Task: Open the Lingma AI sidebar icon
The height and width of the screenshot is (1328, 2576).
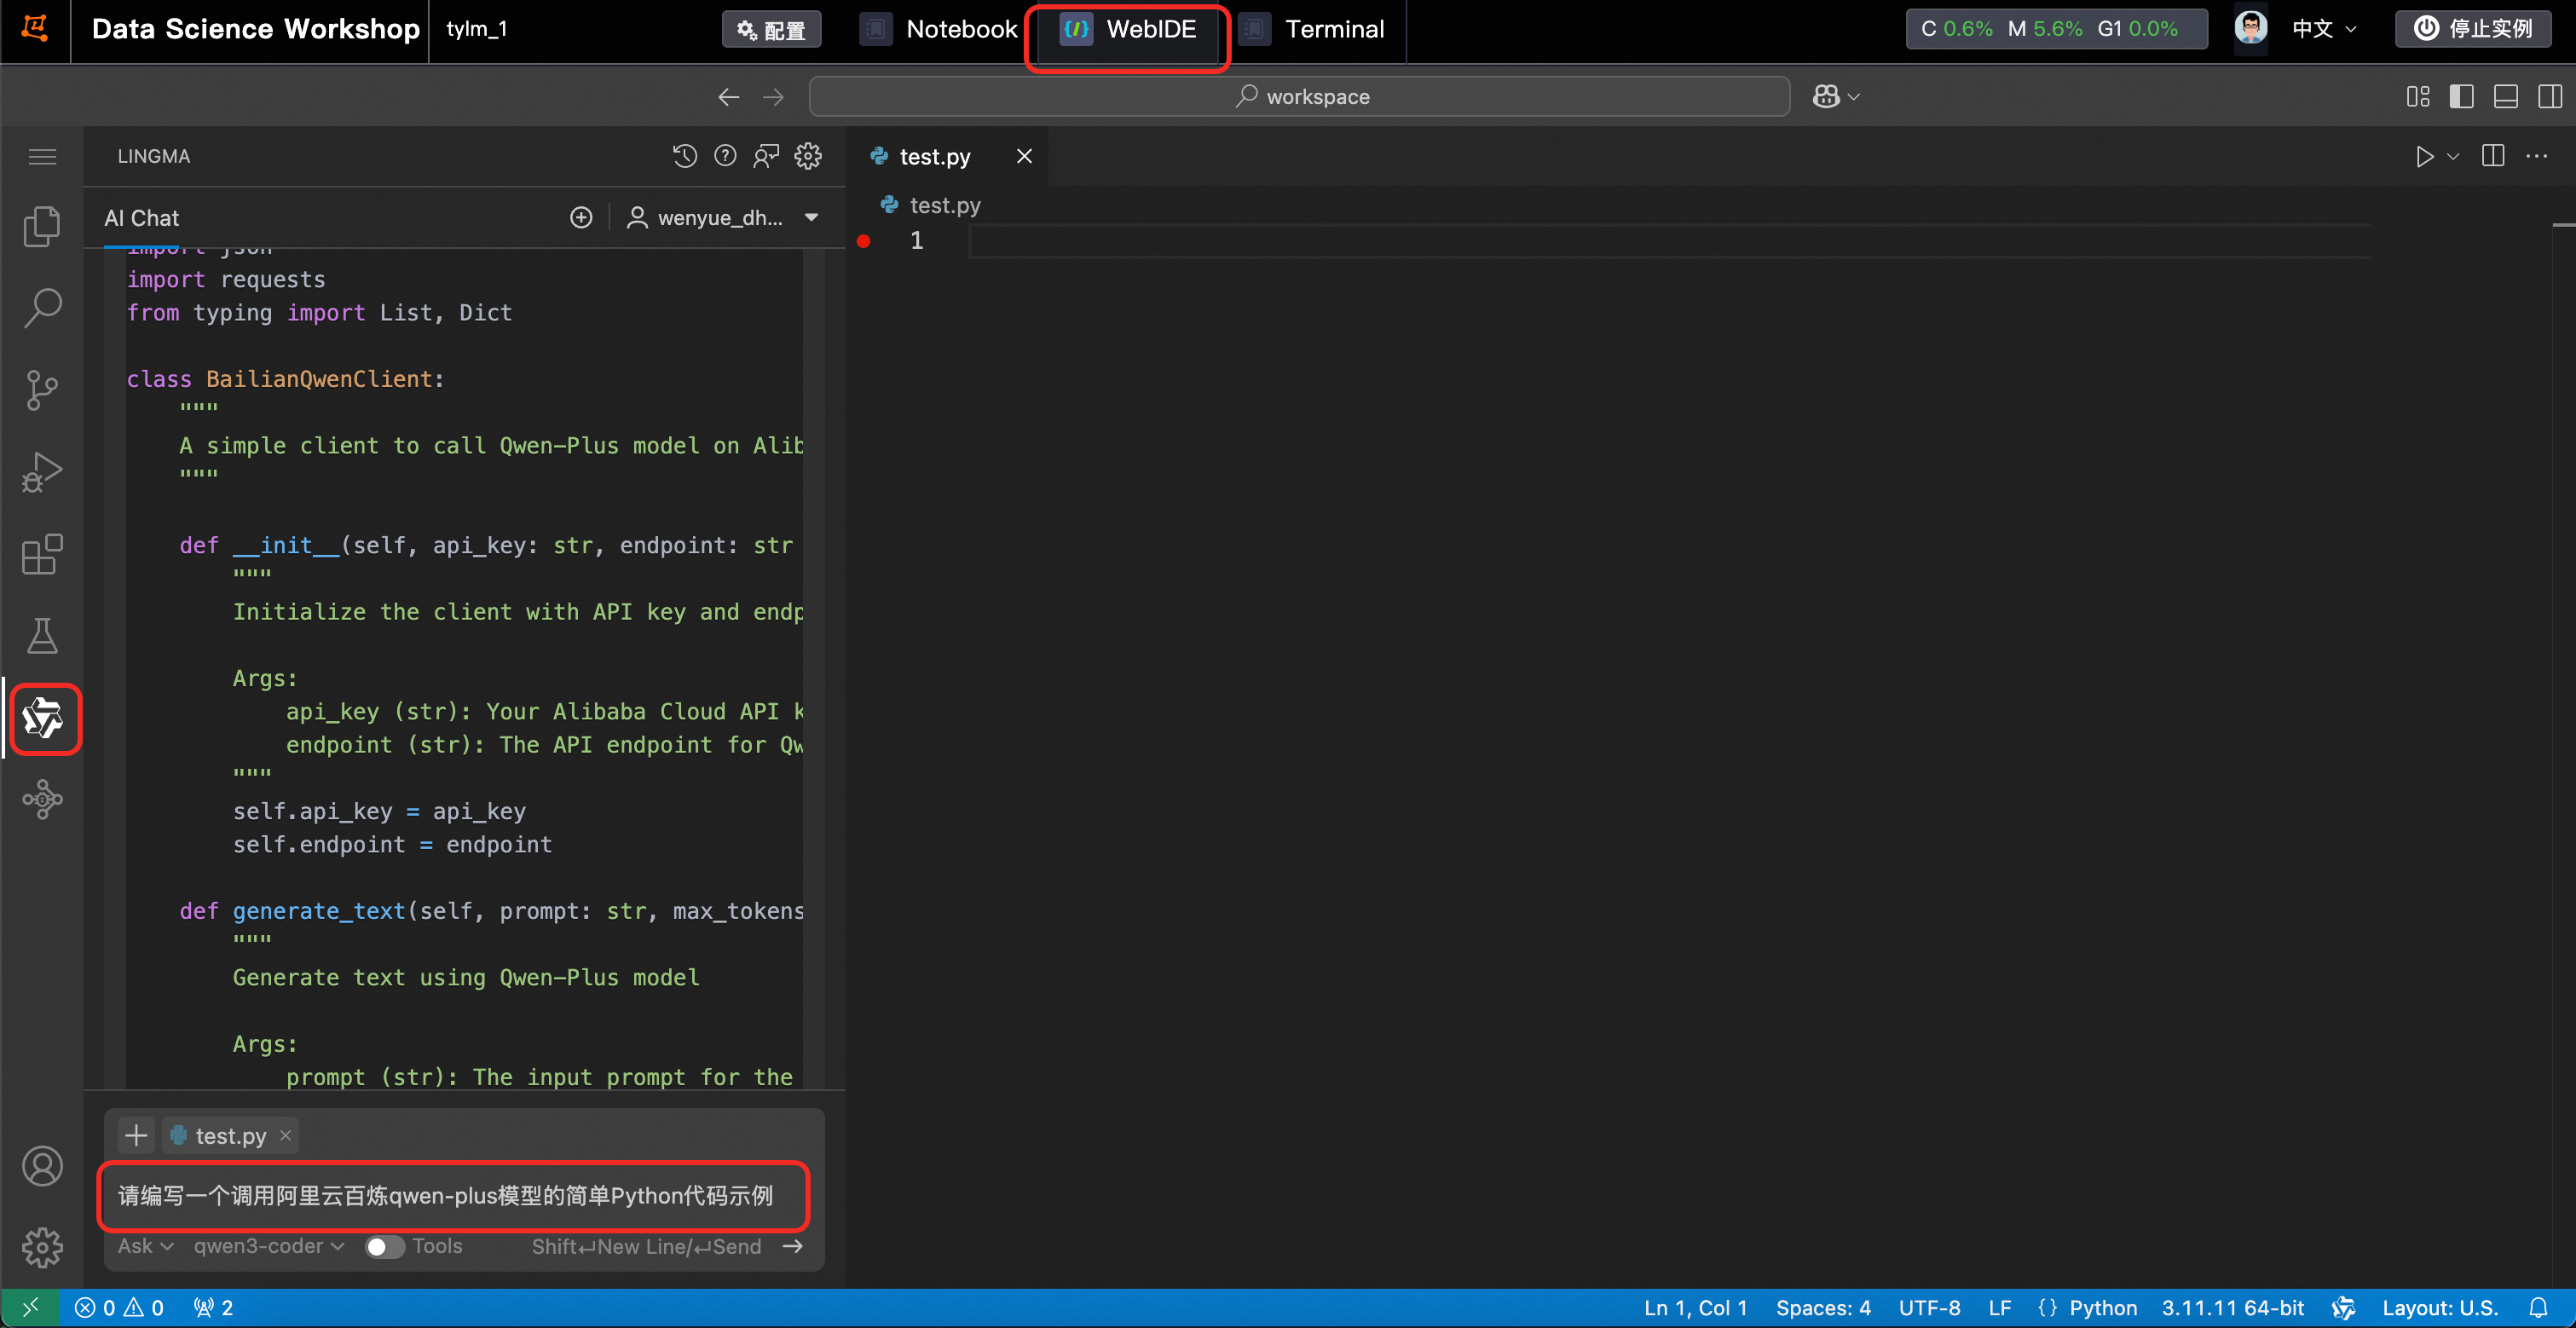Action: 43,718
